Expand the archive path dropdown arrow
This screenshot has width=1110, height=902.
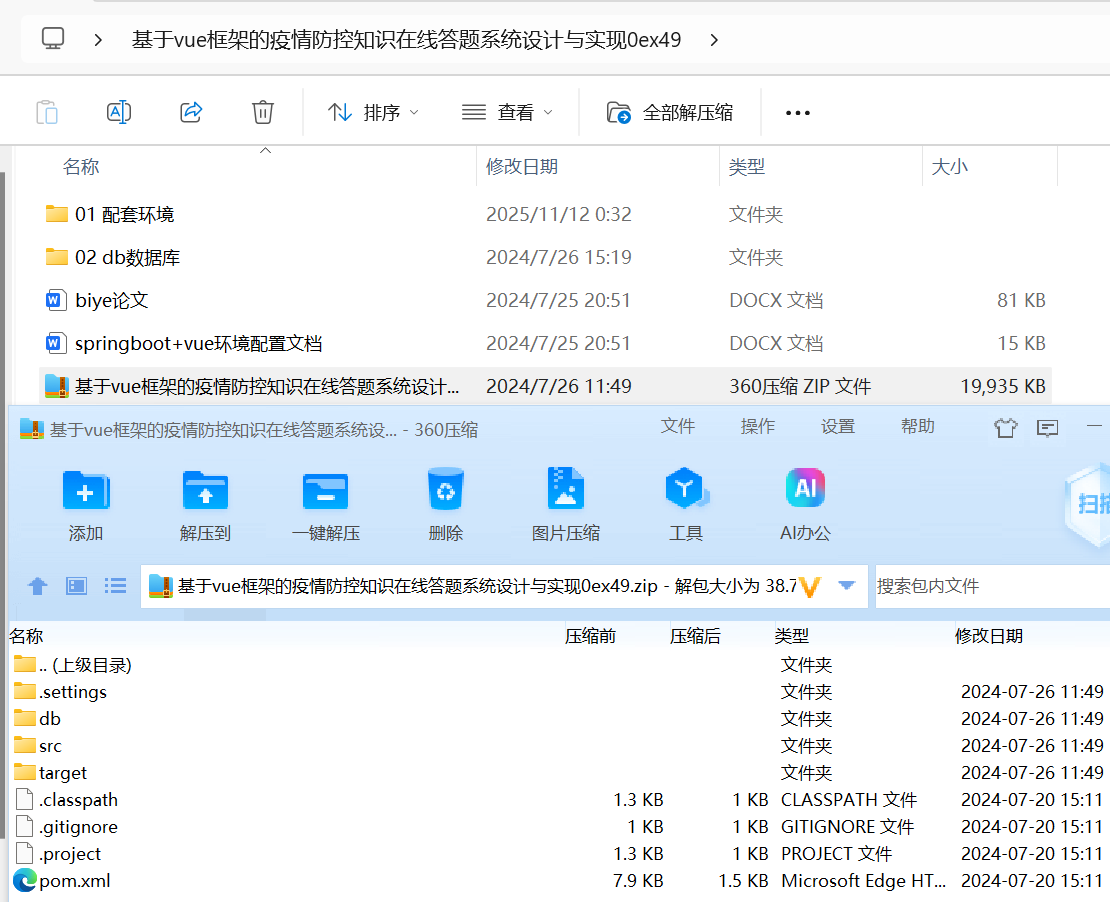[844, 586]
